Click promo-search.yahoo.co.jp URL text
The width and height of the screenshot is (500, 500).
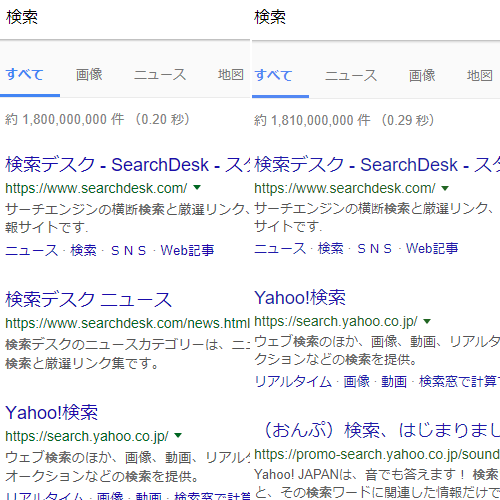click(377, 454)
